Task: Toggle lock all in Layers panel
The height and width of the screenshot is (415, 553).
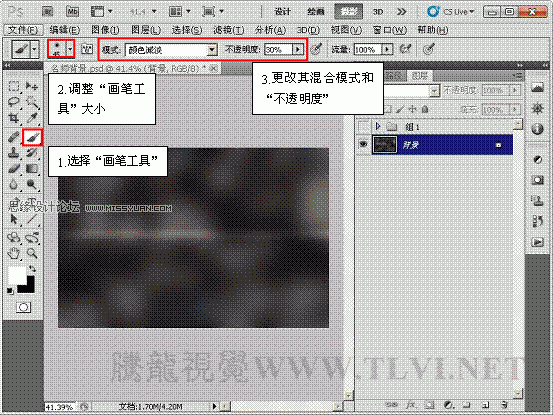Action: coord(425,109)
